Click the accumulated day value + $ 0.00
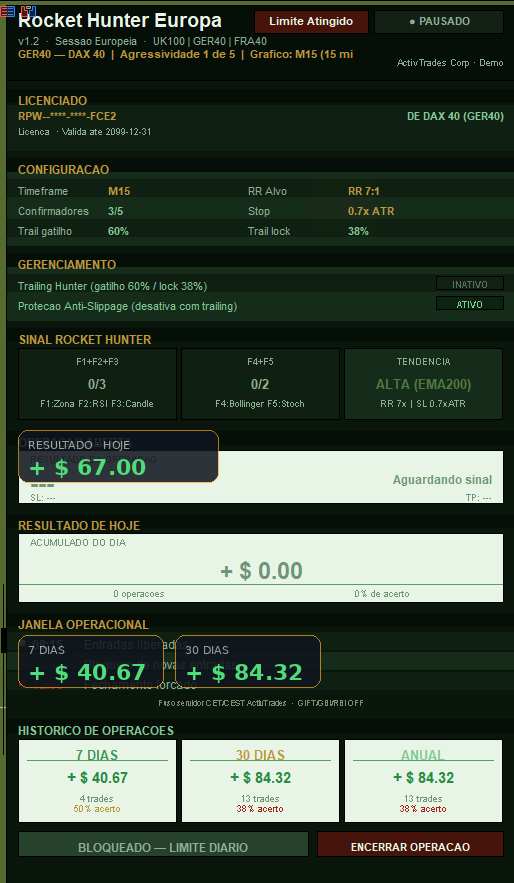 (x=261, y=571)
